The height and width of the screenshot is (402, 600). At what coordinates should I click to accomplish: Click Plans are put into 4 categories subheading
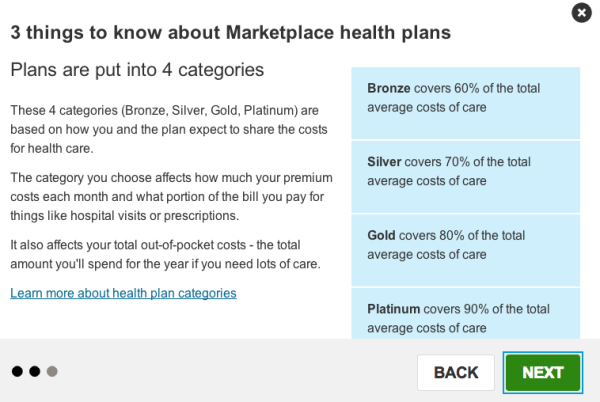click(x=137, y=70)
